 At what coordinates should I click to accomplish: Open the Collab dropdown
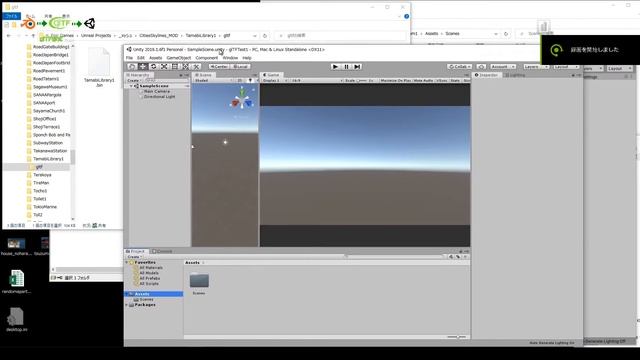(x=460, y=67)
